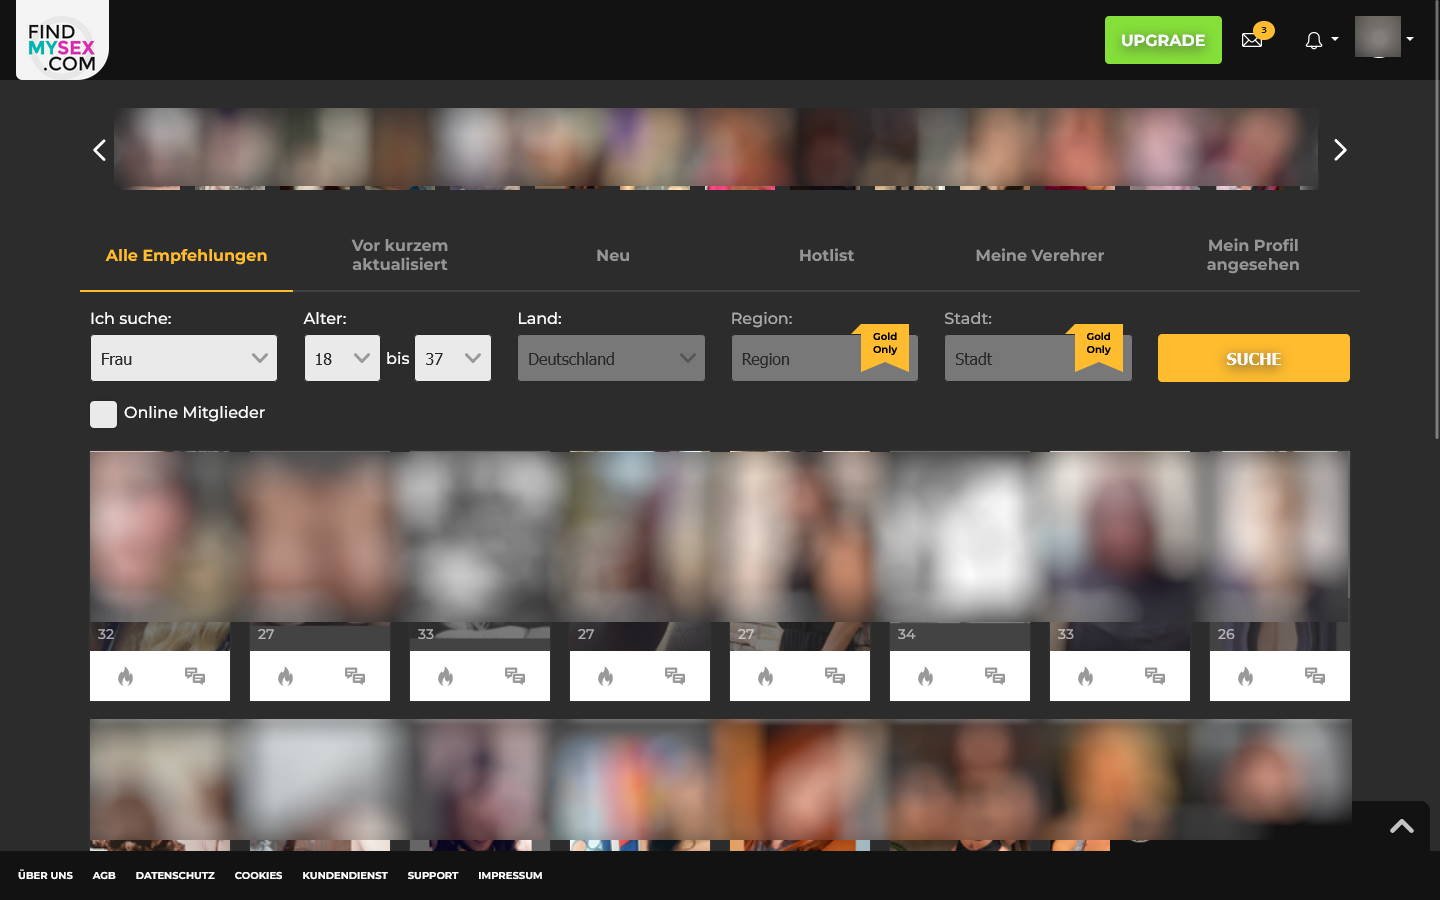Open the IMPRESSUM footer link
This screenshot has height=900, width=1440.
510,875
